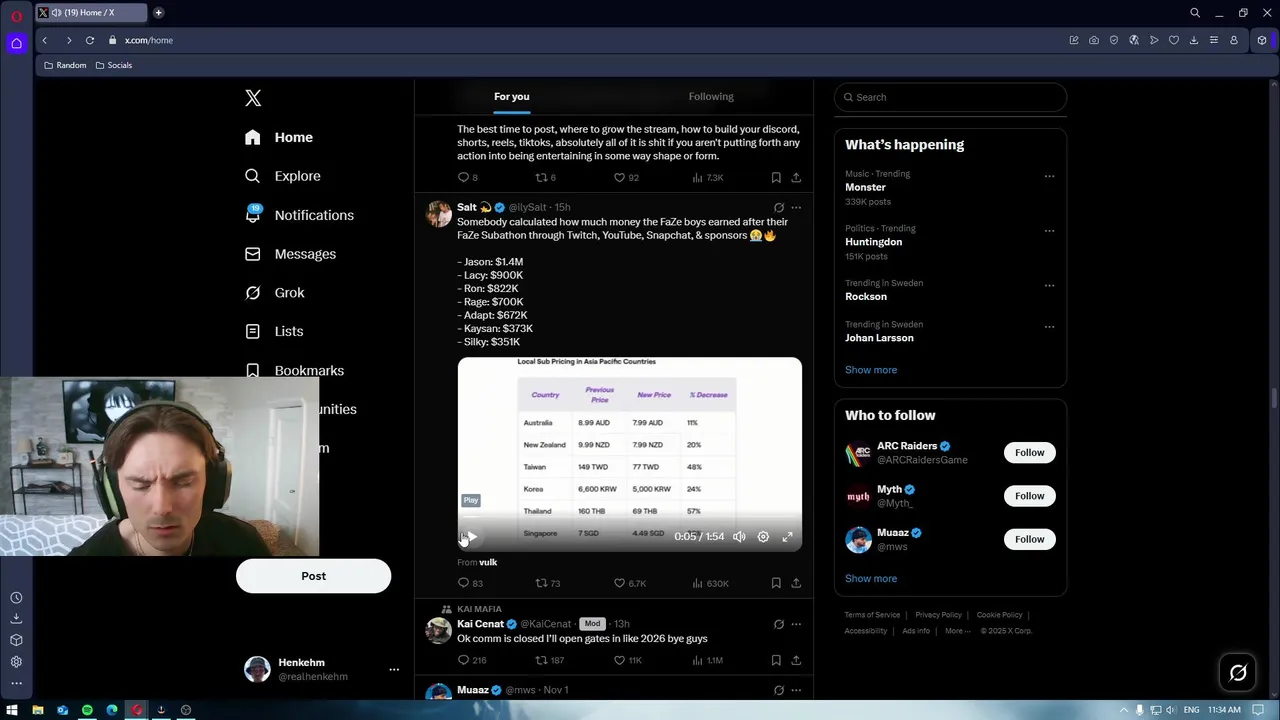Like Kai Cenat's post with 11K likes
This screenshot has height=720, width=1280.
pos(628,660)
